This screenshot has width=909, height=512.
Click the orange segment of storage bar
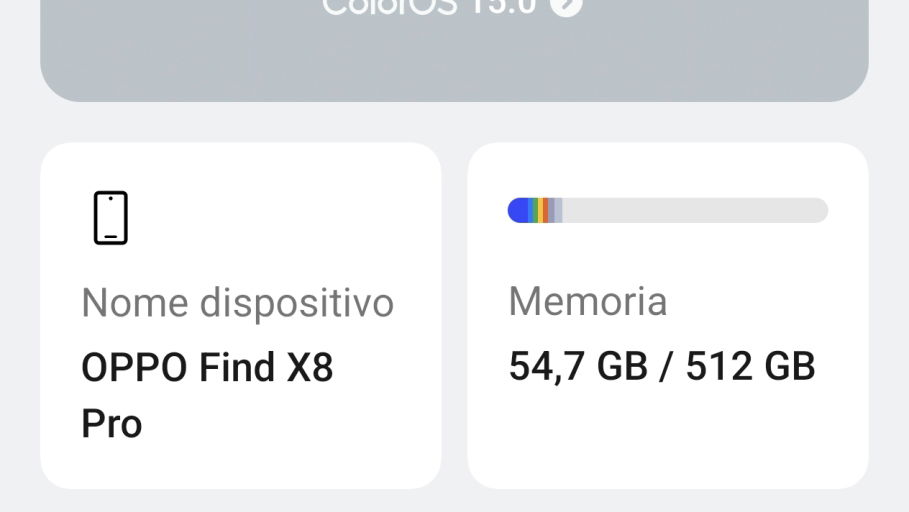coord(546,210)
